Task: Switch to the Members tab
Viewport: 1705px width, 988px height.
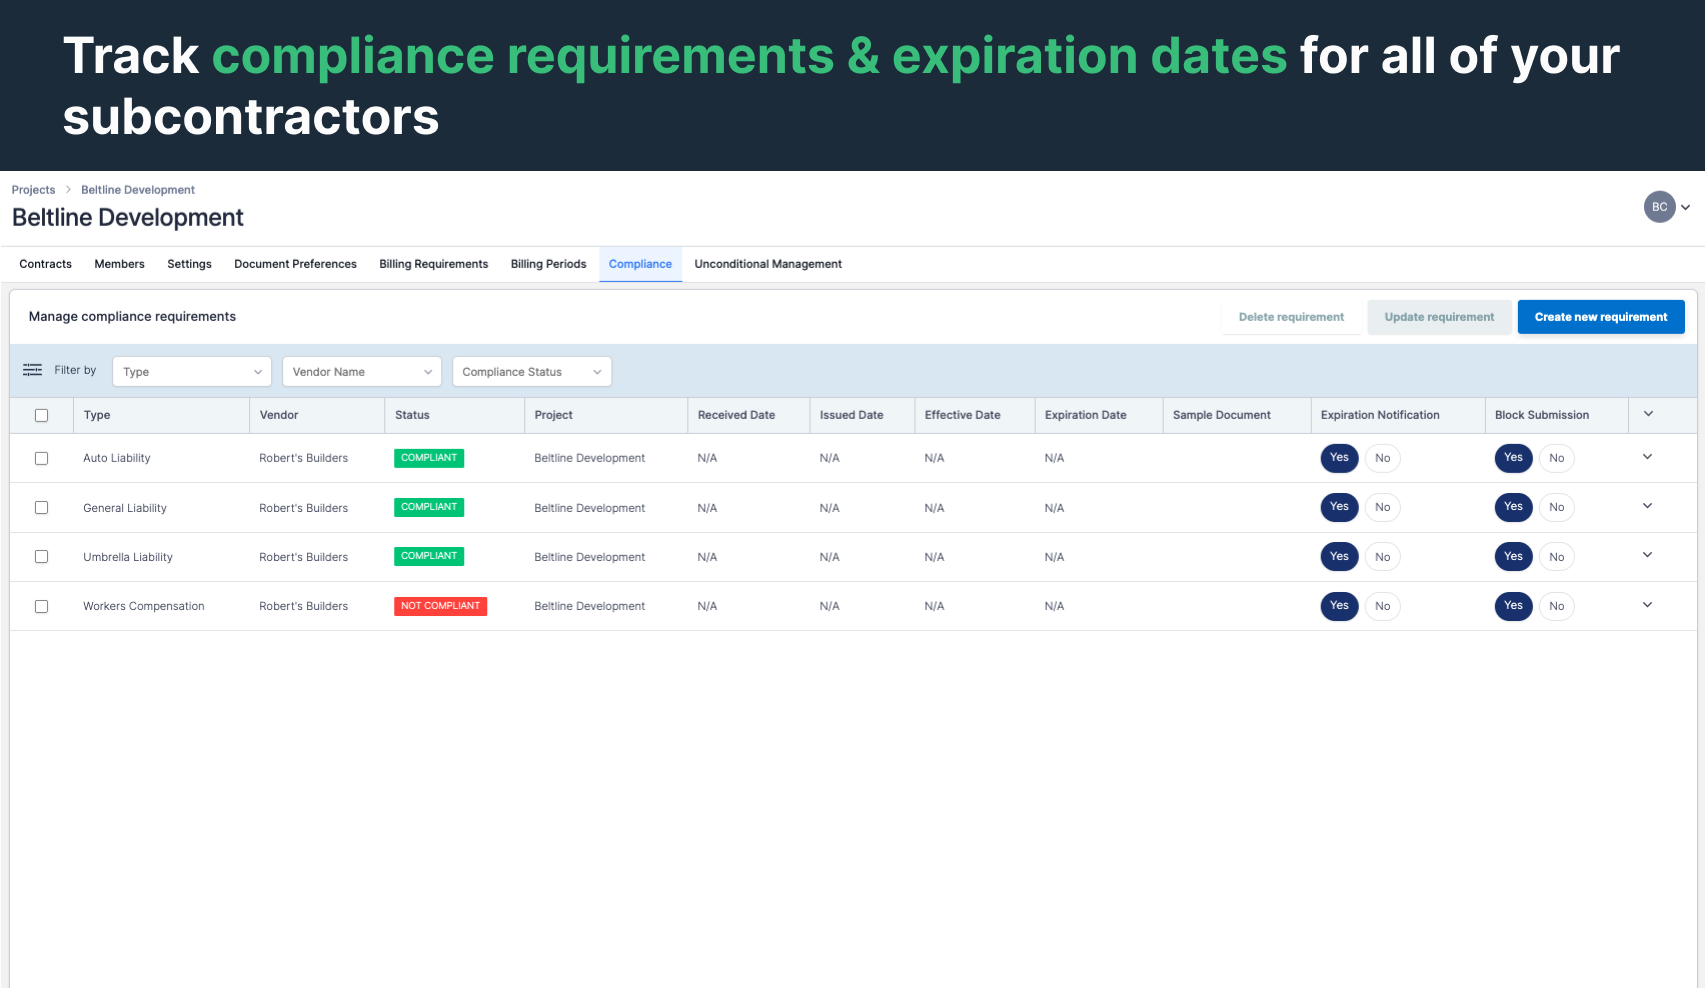Action: (119, 264)
